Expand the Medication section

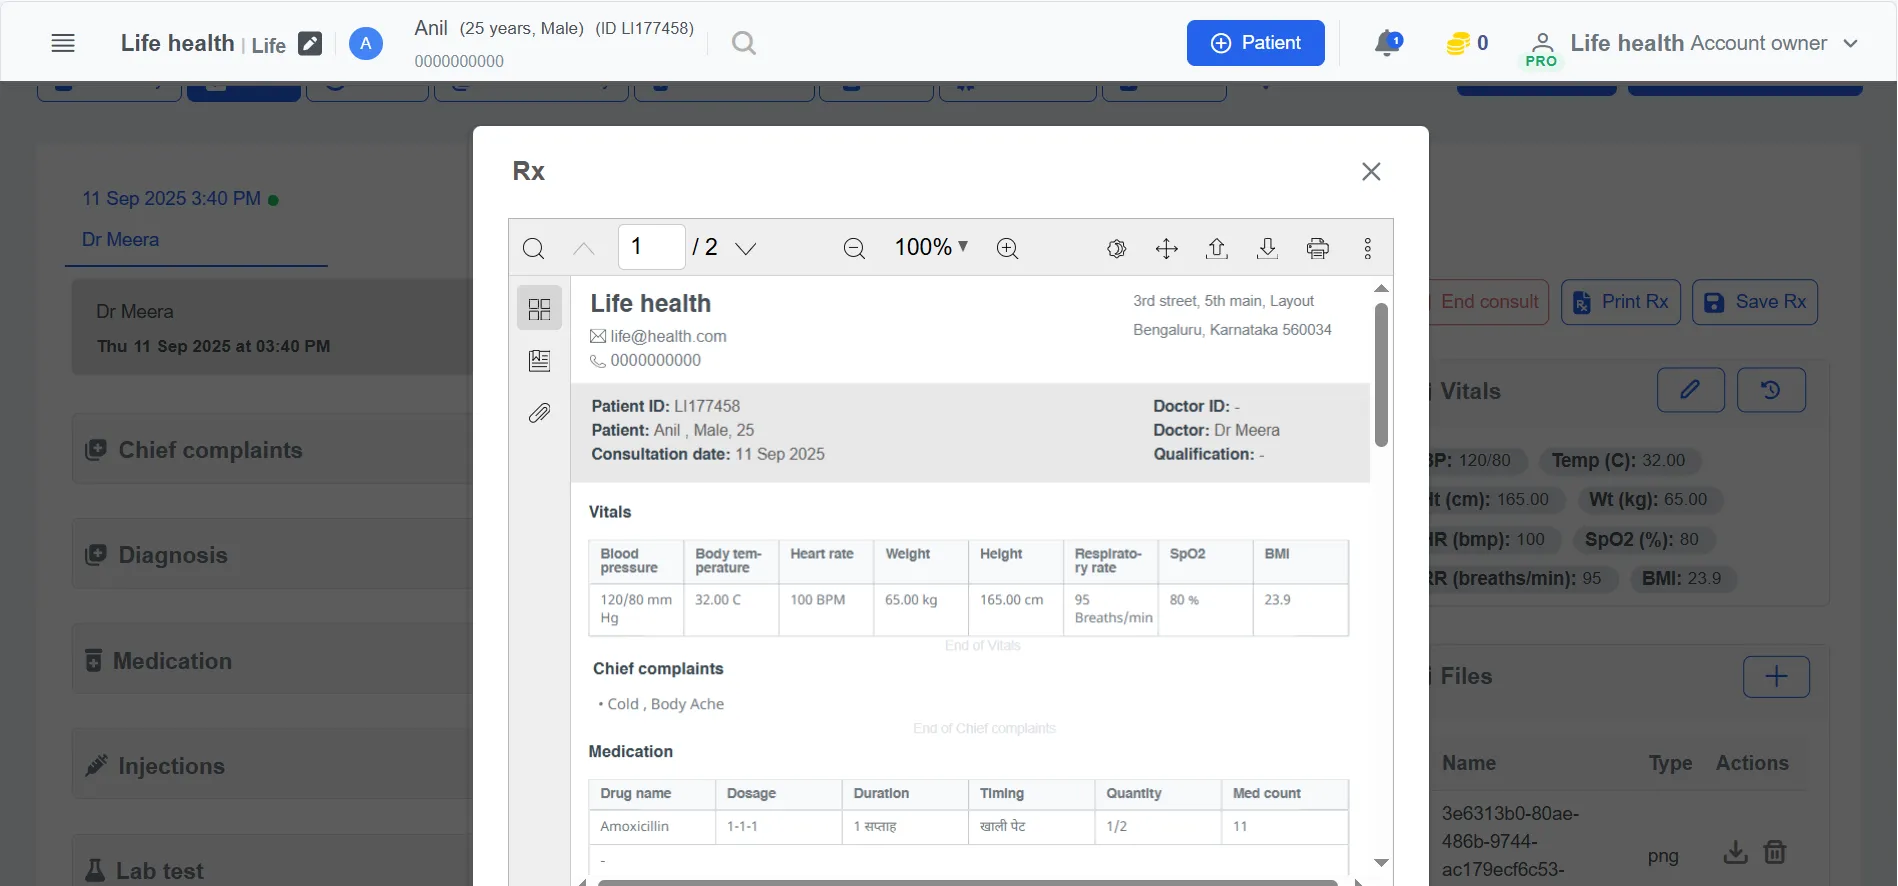pos(272,661)
